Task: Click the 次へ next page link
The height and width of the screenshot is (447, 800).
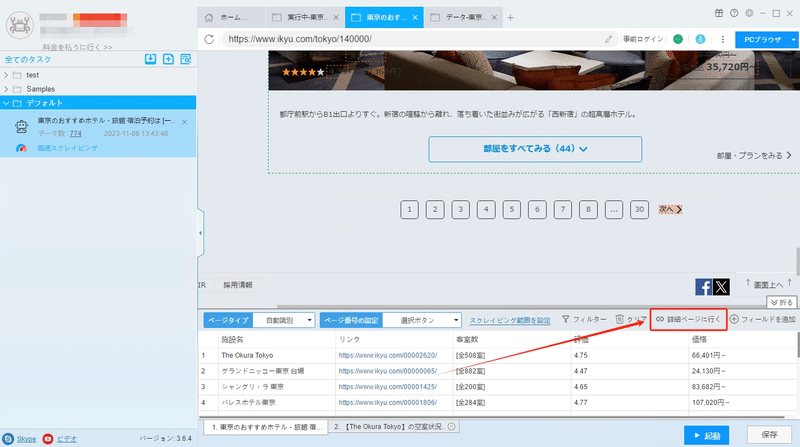Action: click(x=670, y=209)
